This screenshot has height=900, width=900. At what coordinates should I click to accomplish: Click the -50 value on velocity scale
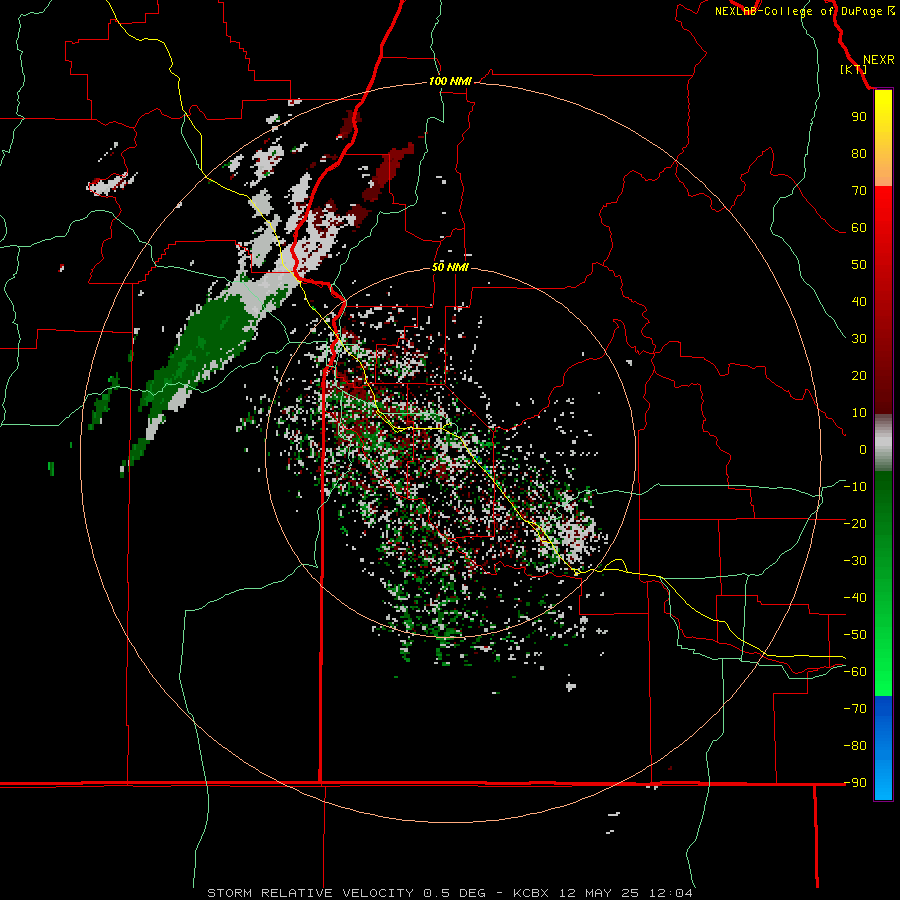[x=855, y=635]
